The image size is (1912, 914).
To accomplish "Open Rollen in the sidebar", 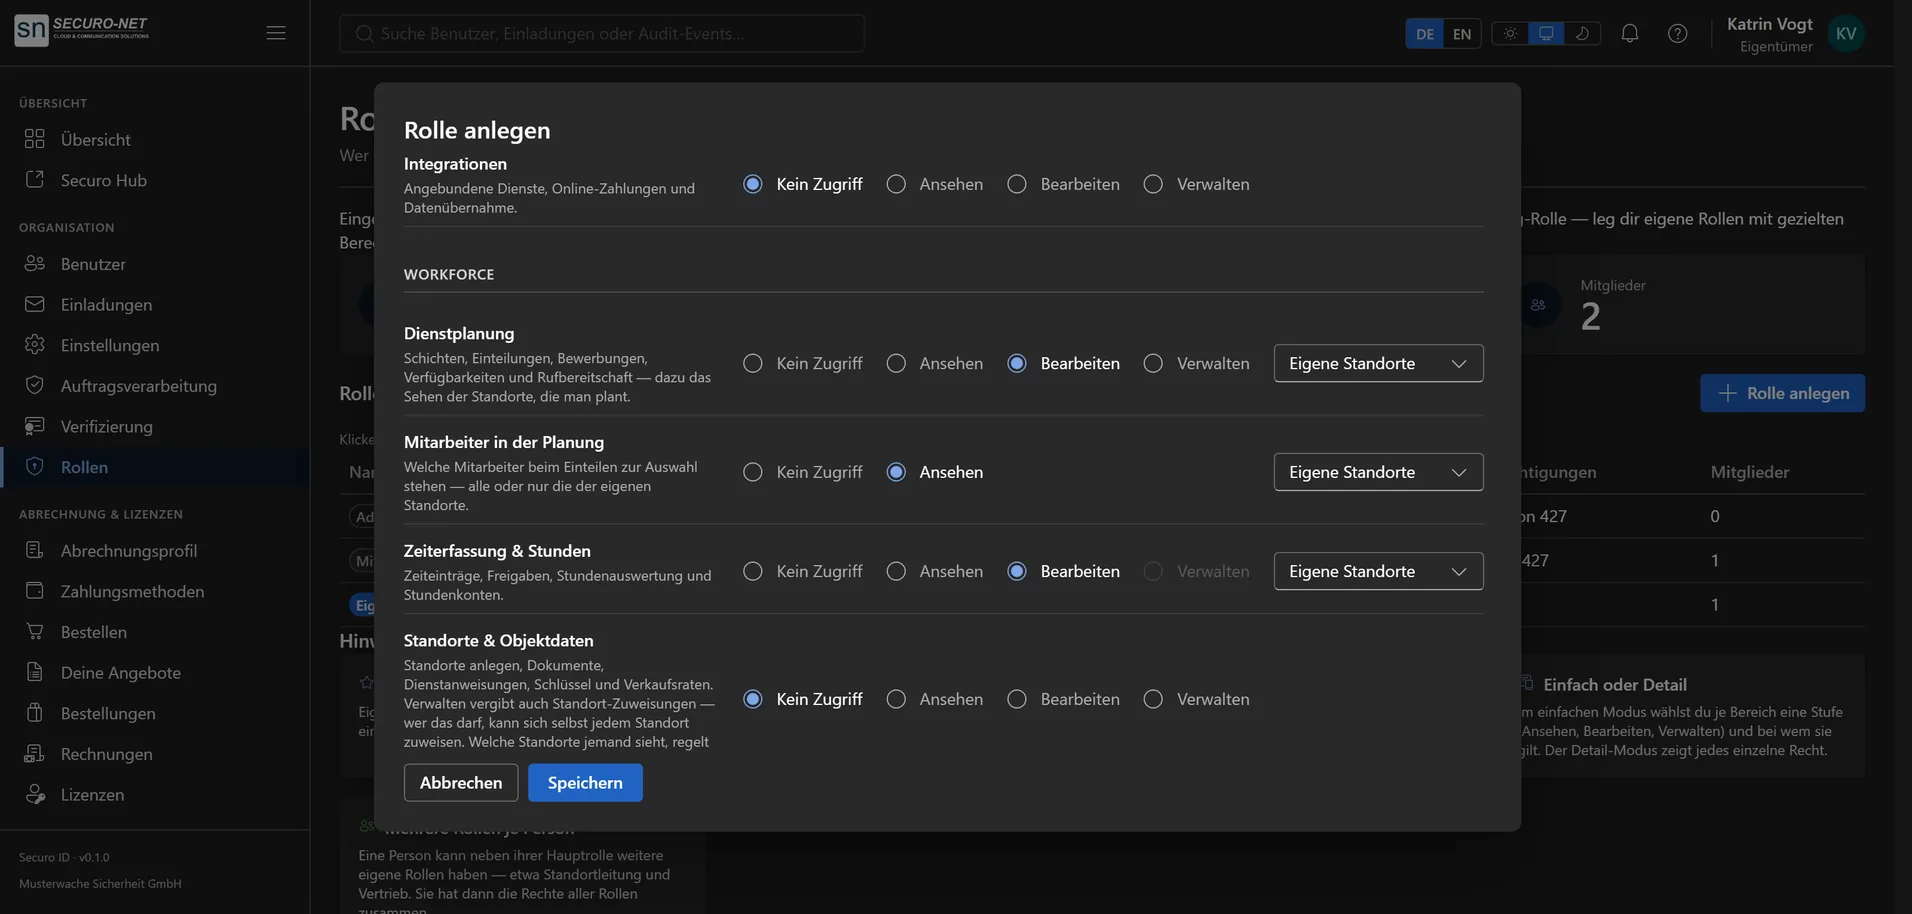I will [x=155, y=467].
